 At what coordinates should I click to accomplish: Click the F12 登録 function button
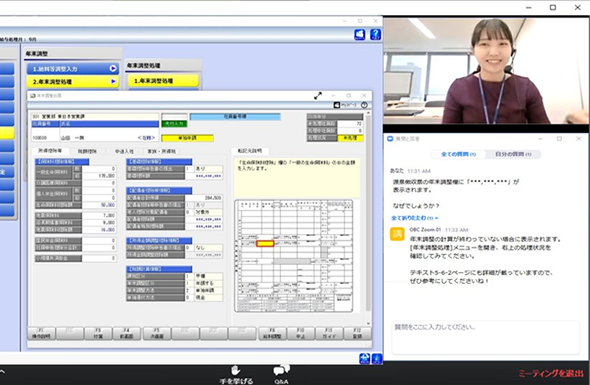click(x=357, y=333)
